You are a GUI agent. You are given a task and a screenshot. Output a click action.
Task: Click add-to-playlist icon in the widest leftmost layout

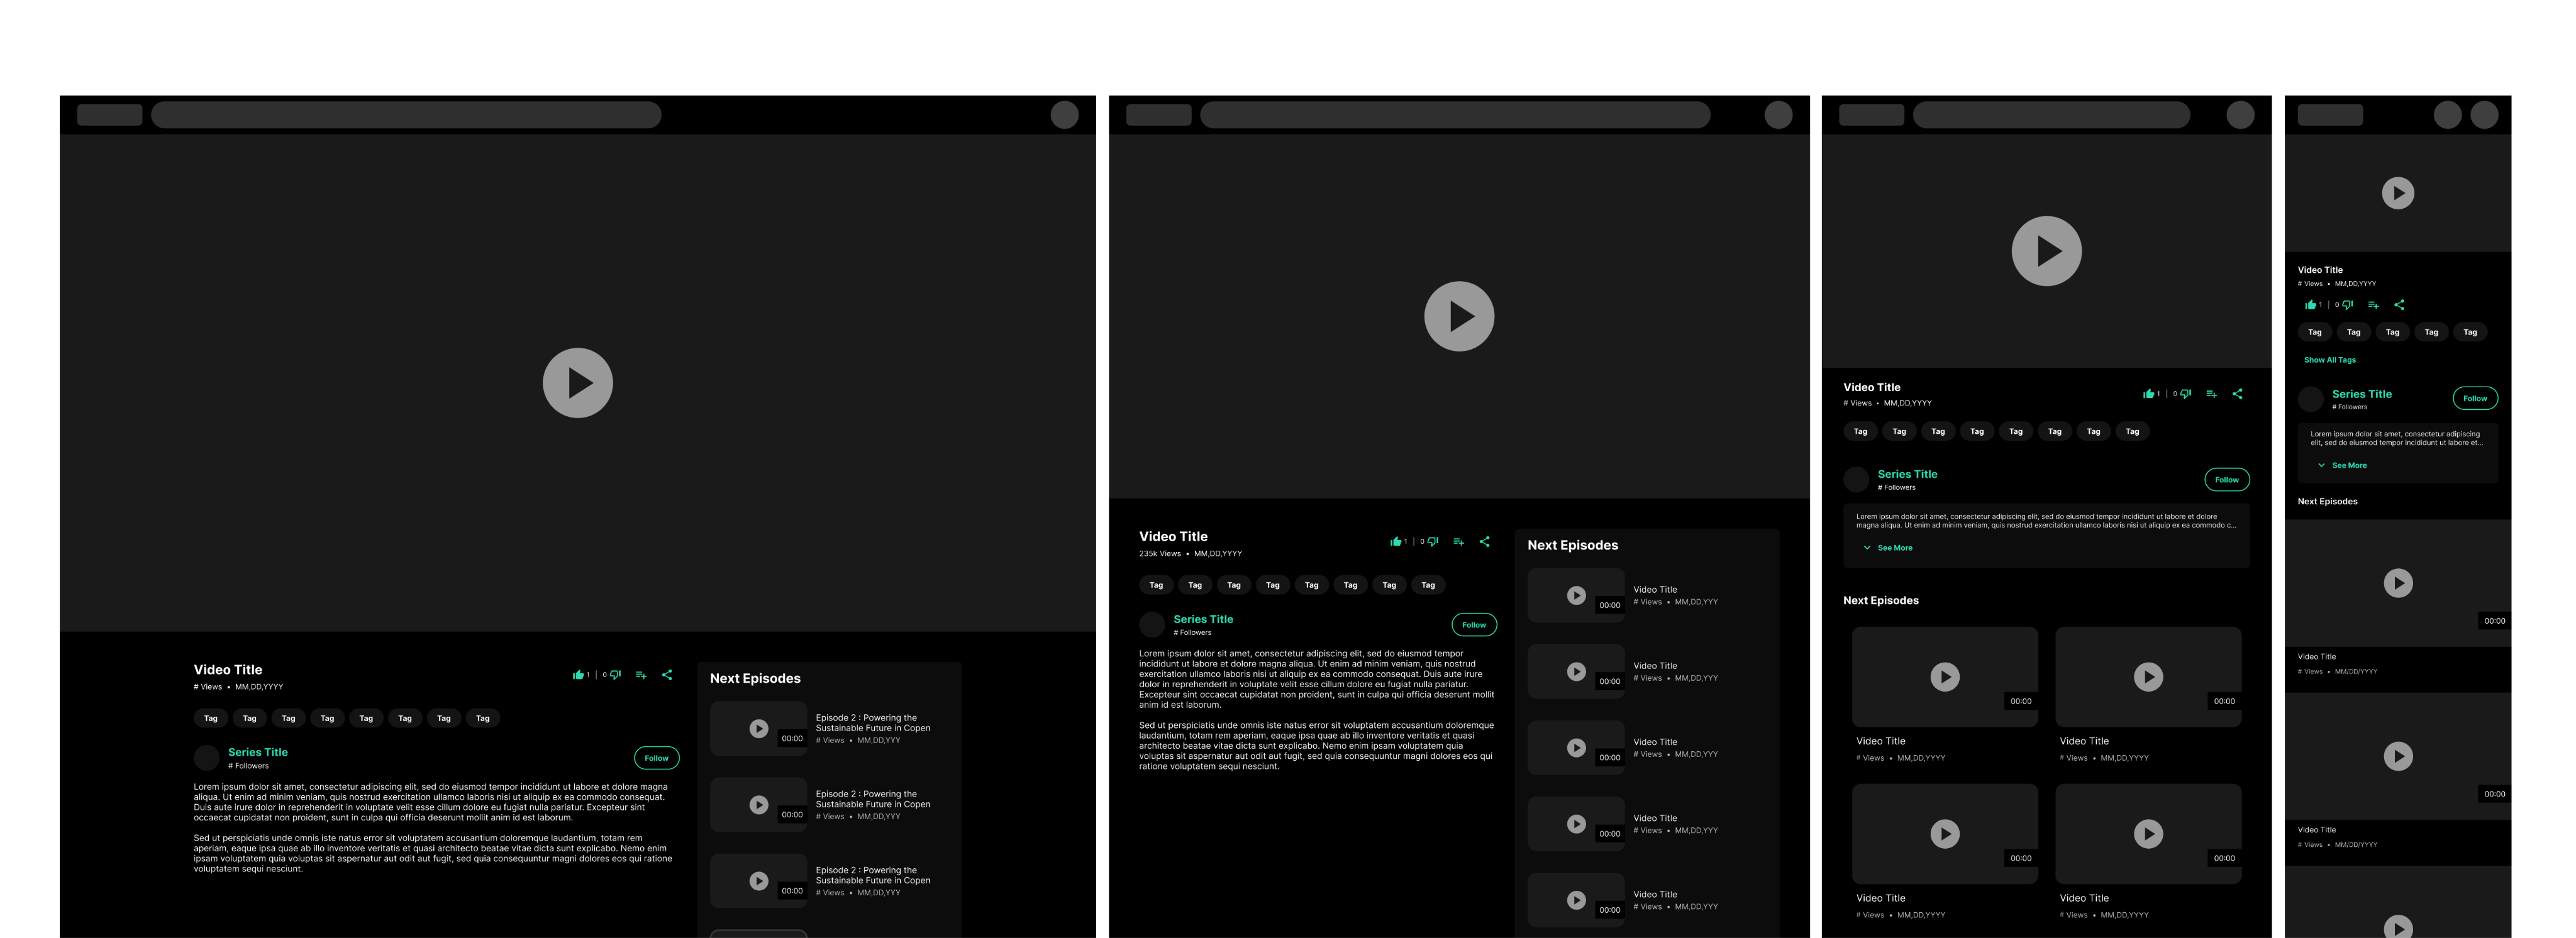(641, 675)
